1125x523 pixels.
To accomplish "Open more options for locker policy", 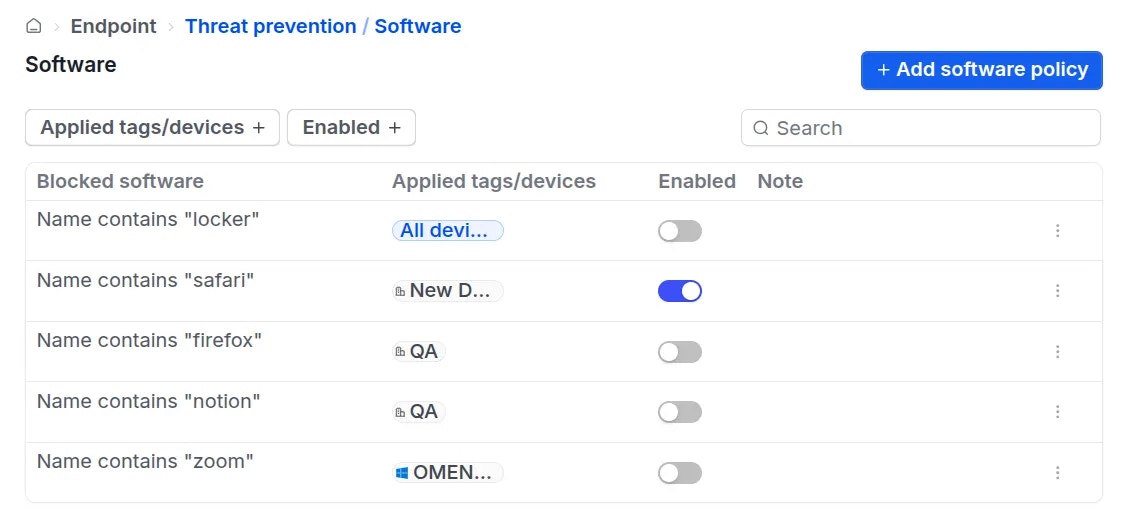I will click(x=1057, y=231).
